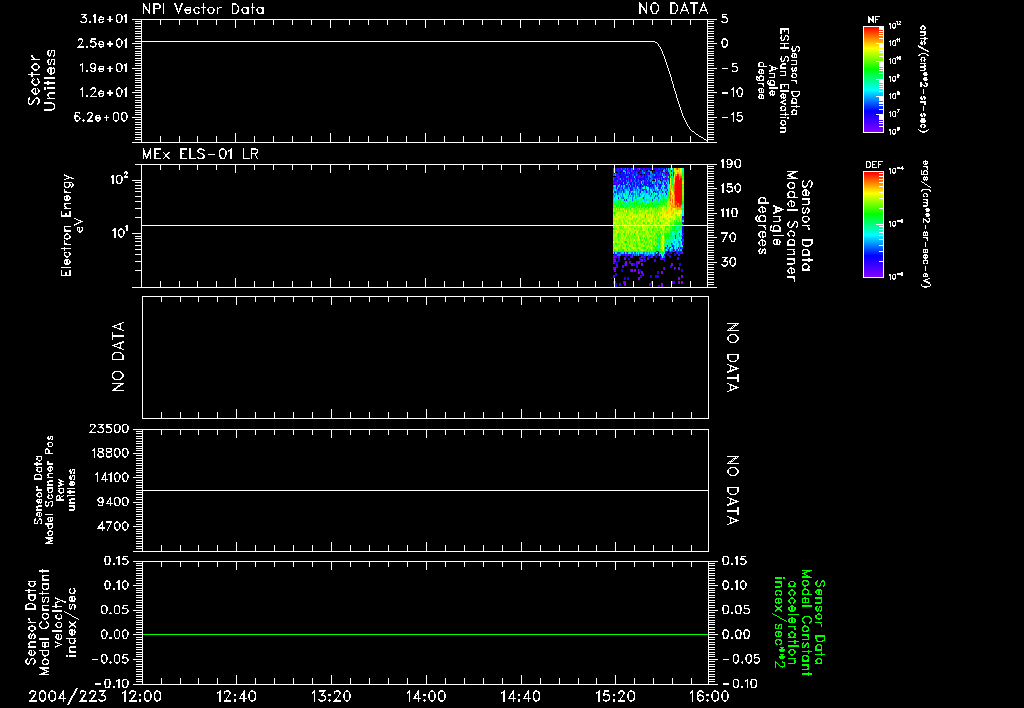Select the 'NPI Vector Data' panel title
Screen dimensions: 1024x708
203,9
